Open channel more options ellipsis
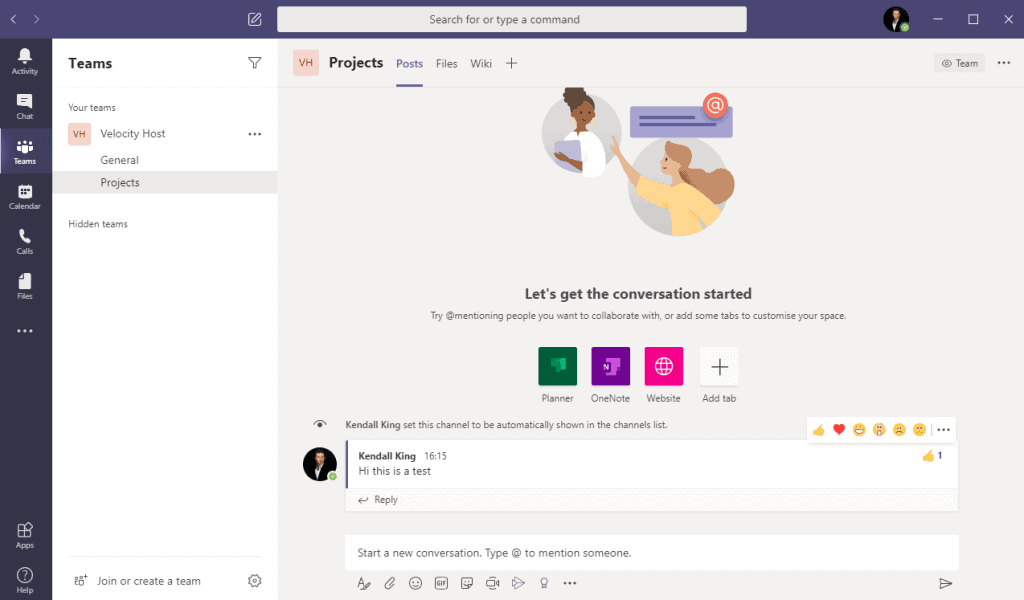This screenshot has height=600, width=1024. (x=1004, y=63)
